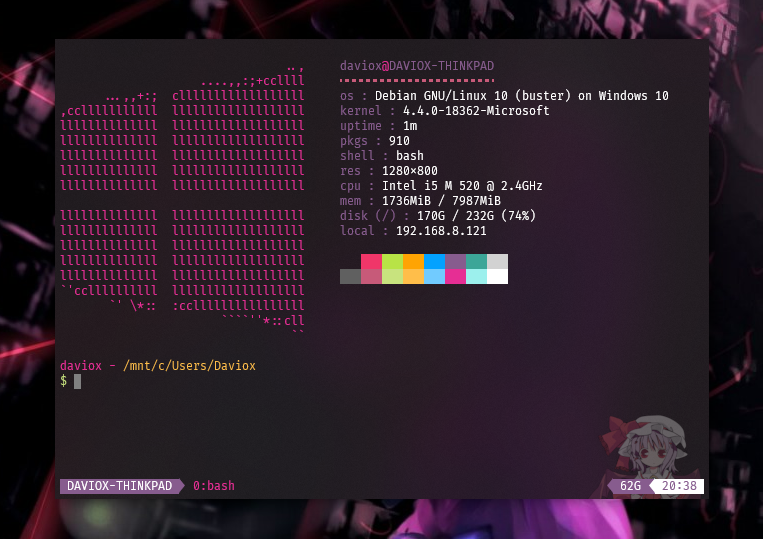The height and width of the screenshot is (539, 763).
Task: Click the os line showing Debian GNU/Linux 10
Action: [504, 95]
